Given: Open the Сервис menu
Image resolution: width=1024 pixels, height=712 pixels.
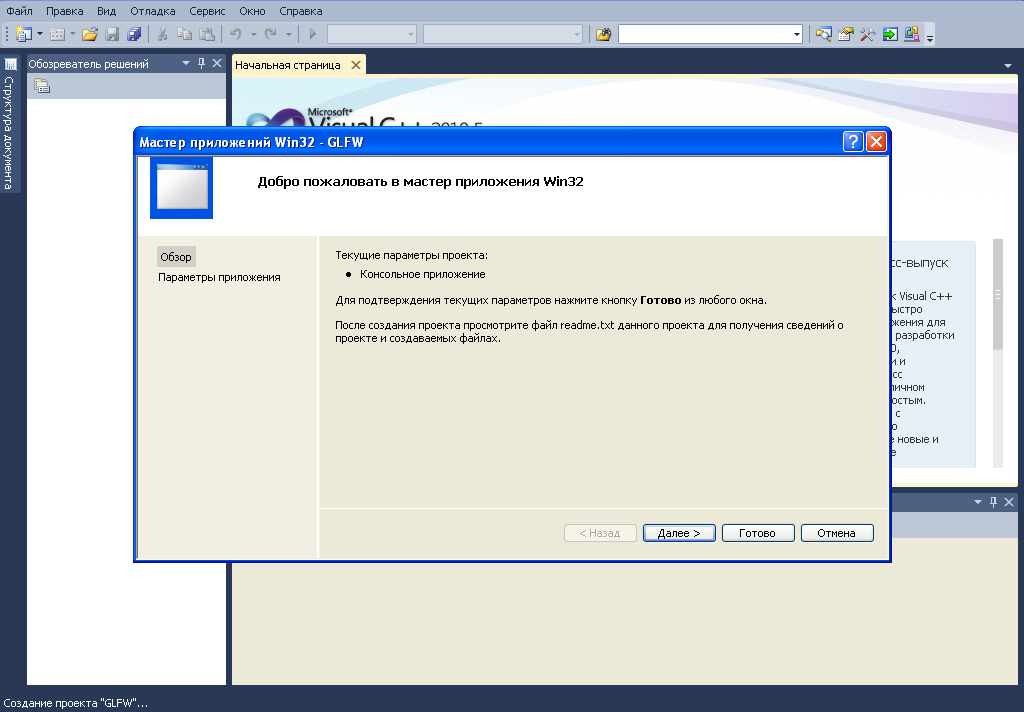Looking at the screenshot, I should pos(207,11).
